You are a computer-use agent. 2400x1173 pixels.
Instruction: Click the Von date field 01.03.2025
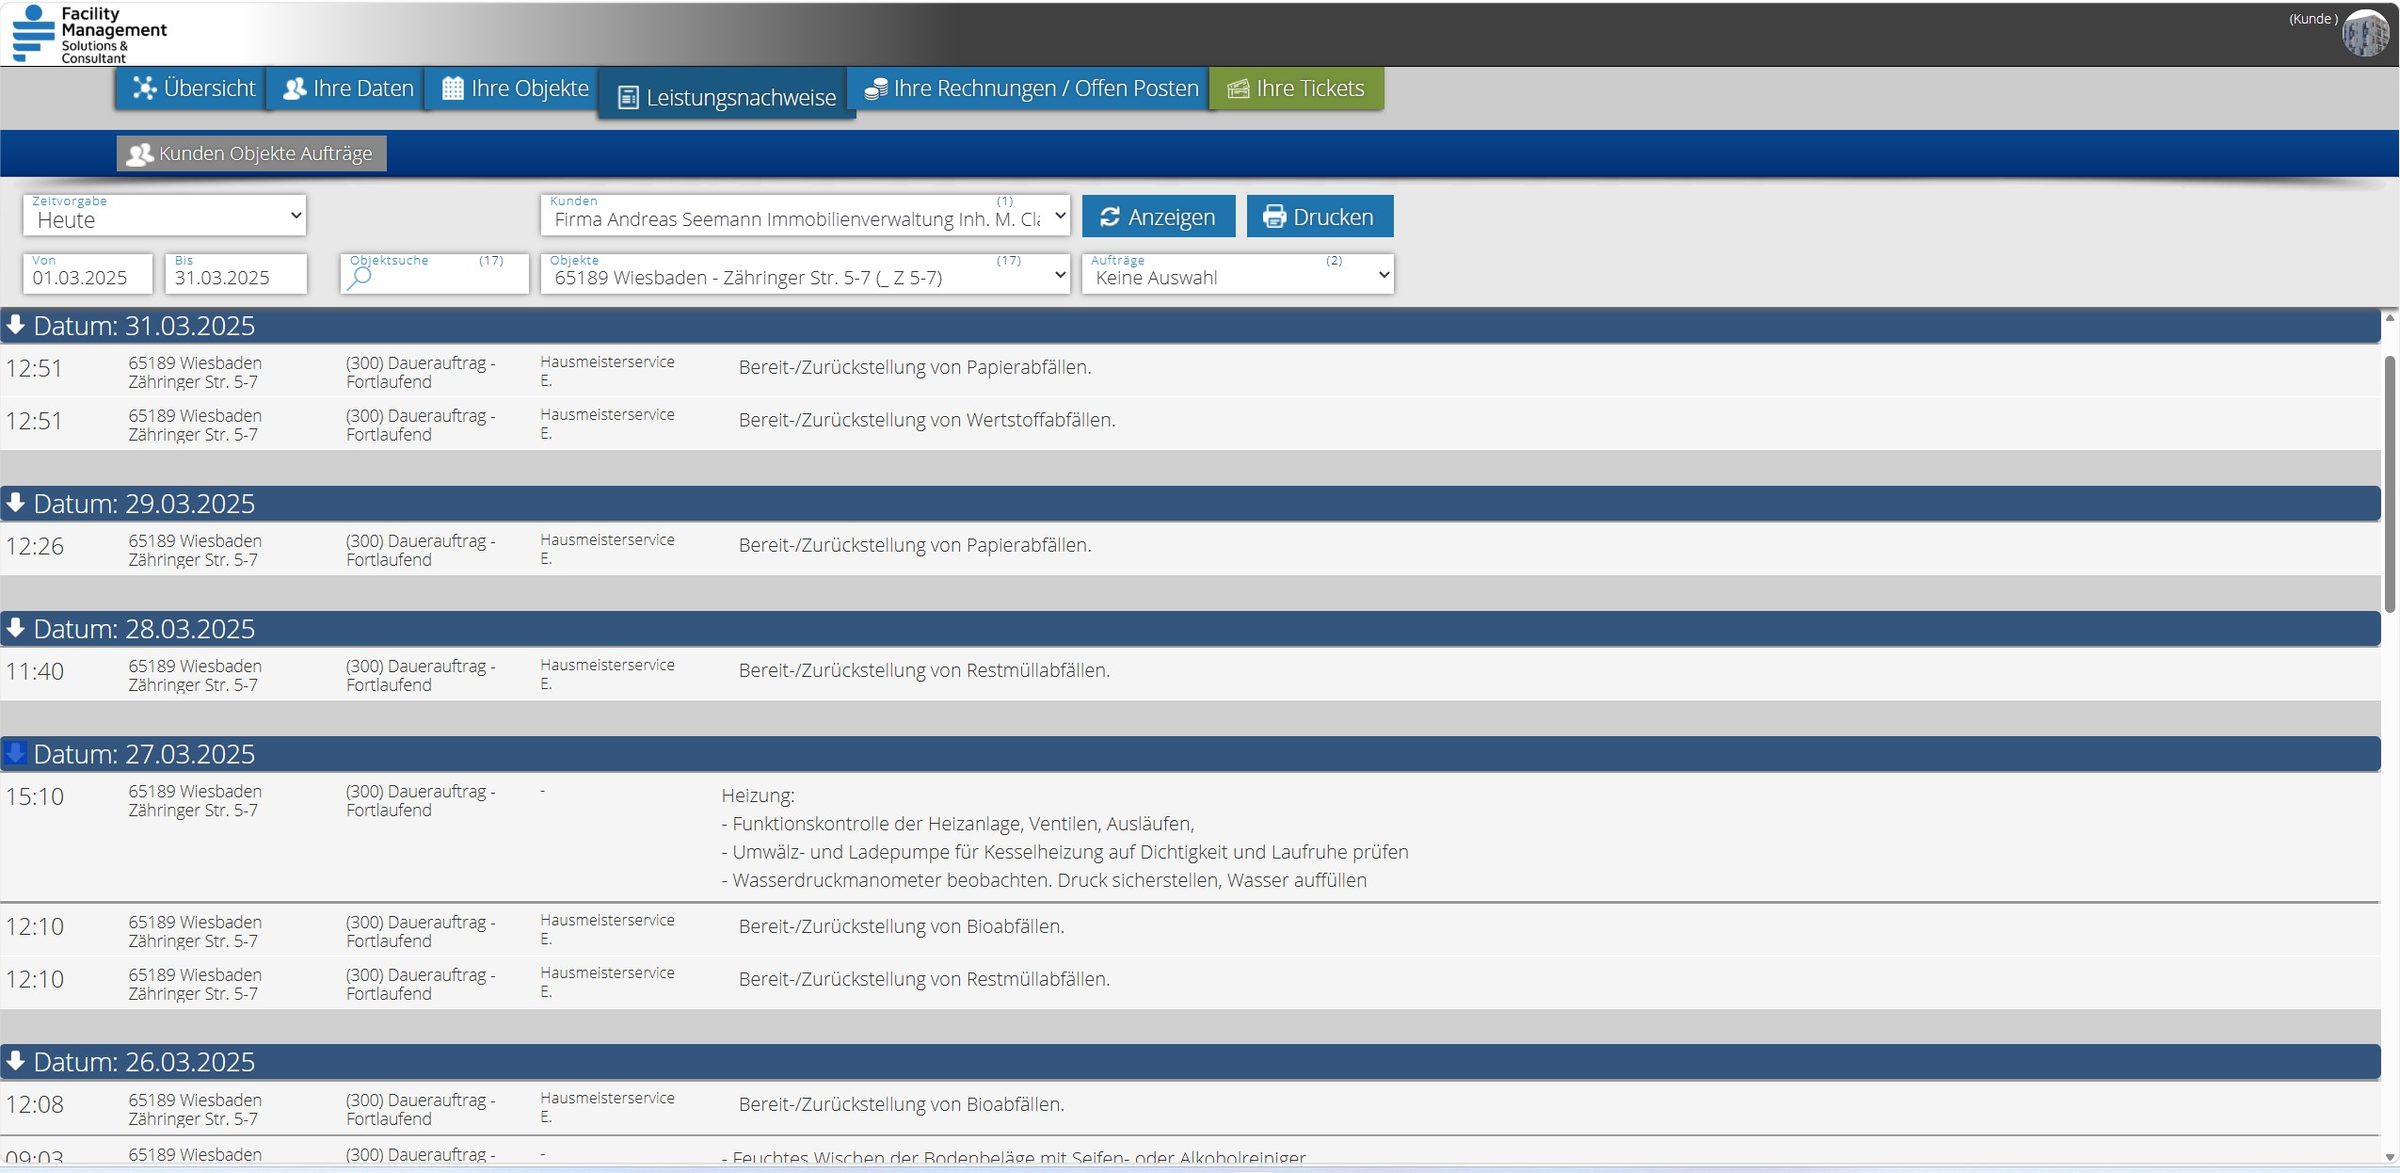[x=88, y=274]
